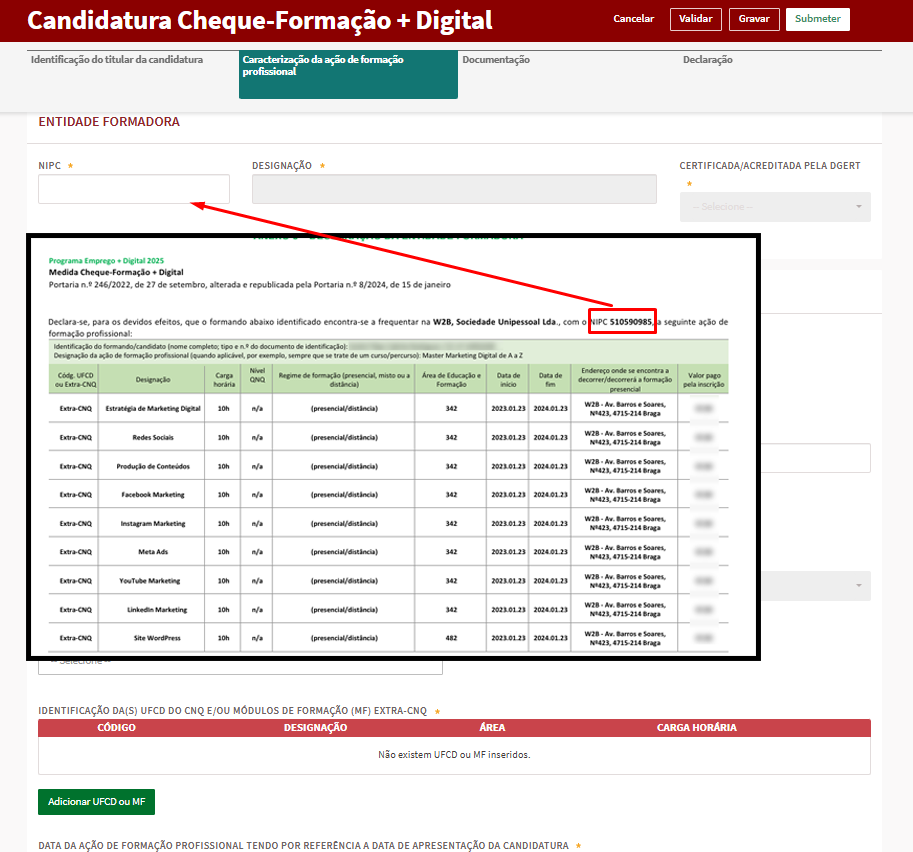Viewport: 913px width, 852px height.
Task: Click the Adicionar UFCD ou MF button
Action: (96, 802)
